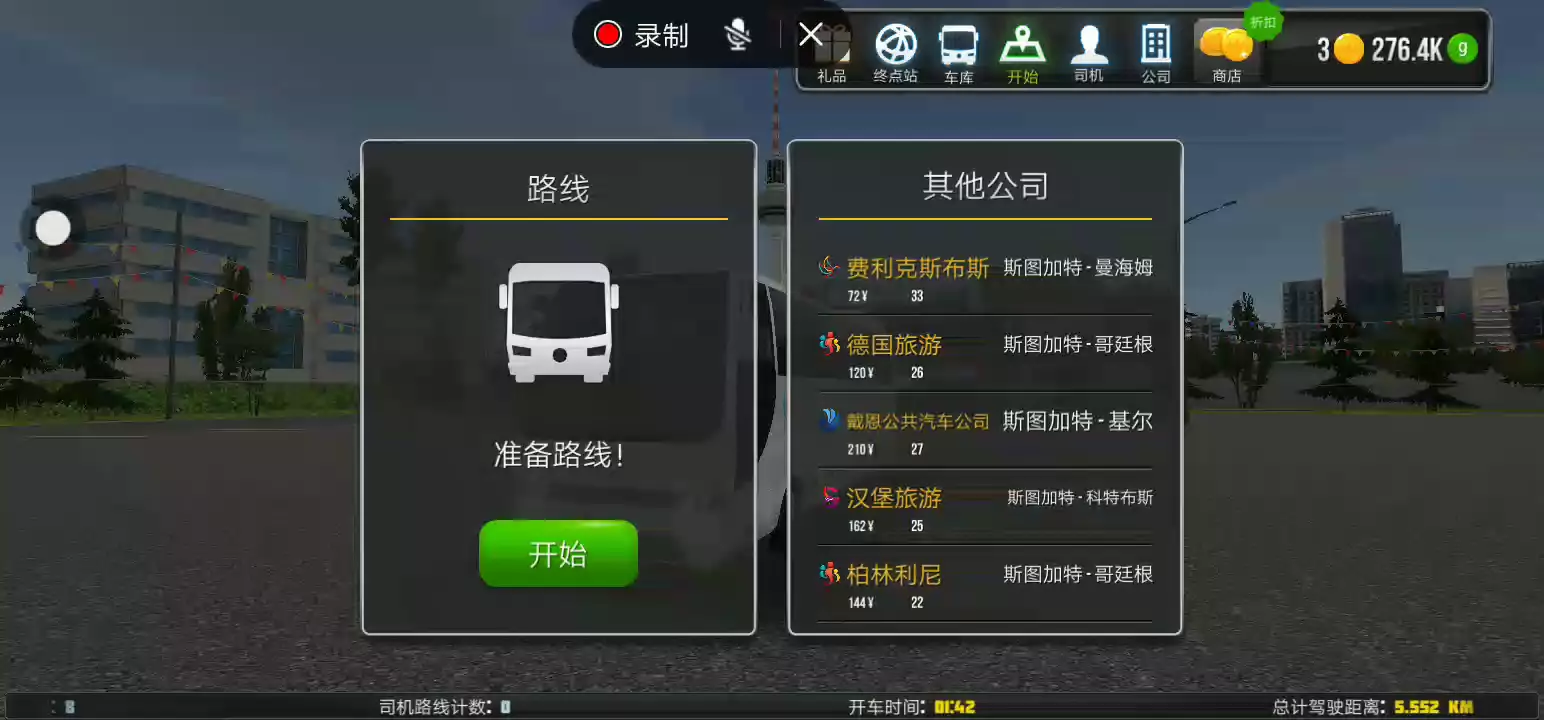
Task: Open the 公司 company building icon
Action: [x=1156, y=53]
